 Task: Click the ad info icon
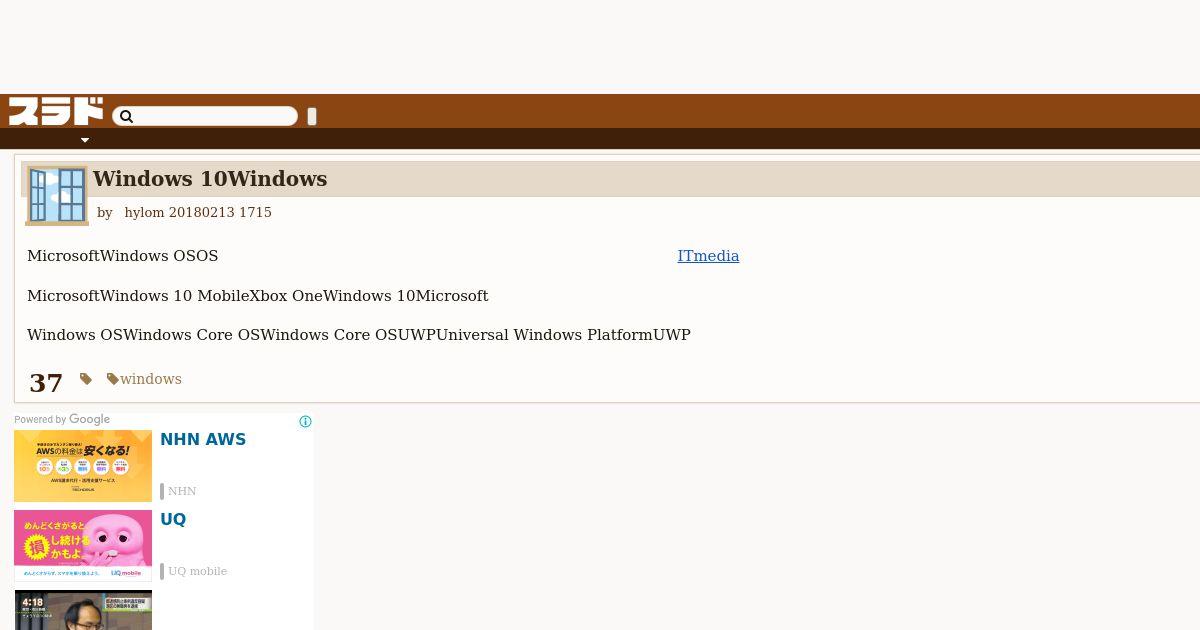pos(306,422)
